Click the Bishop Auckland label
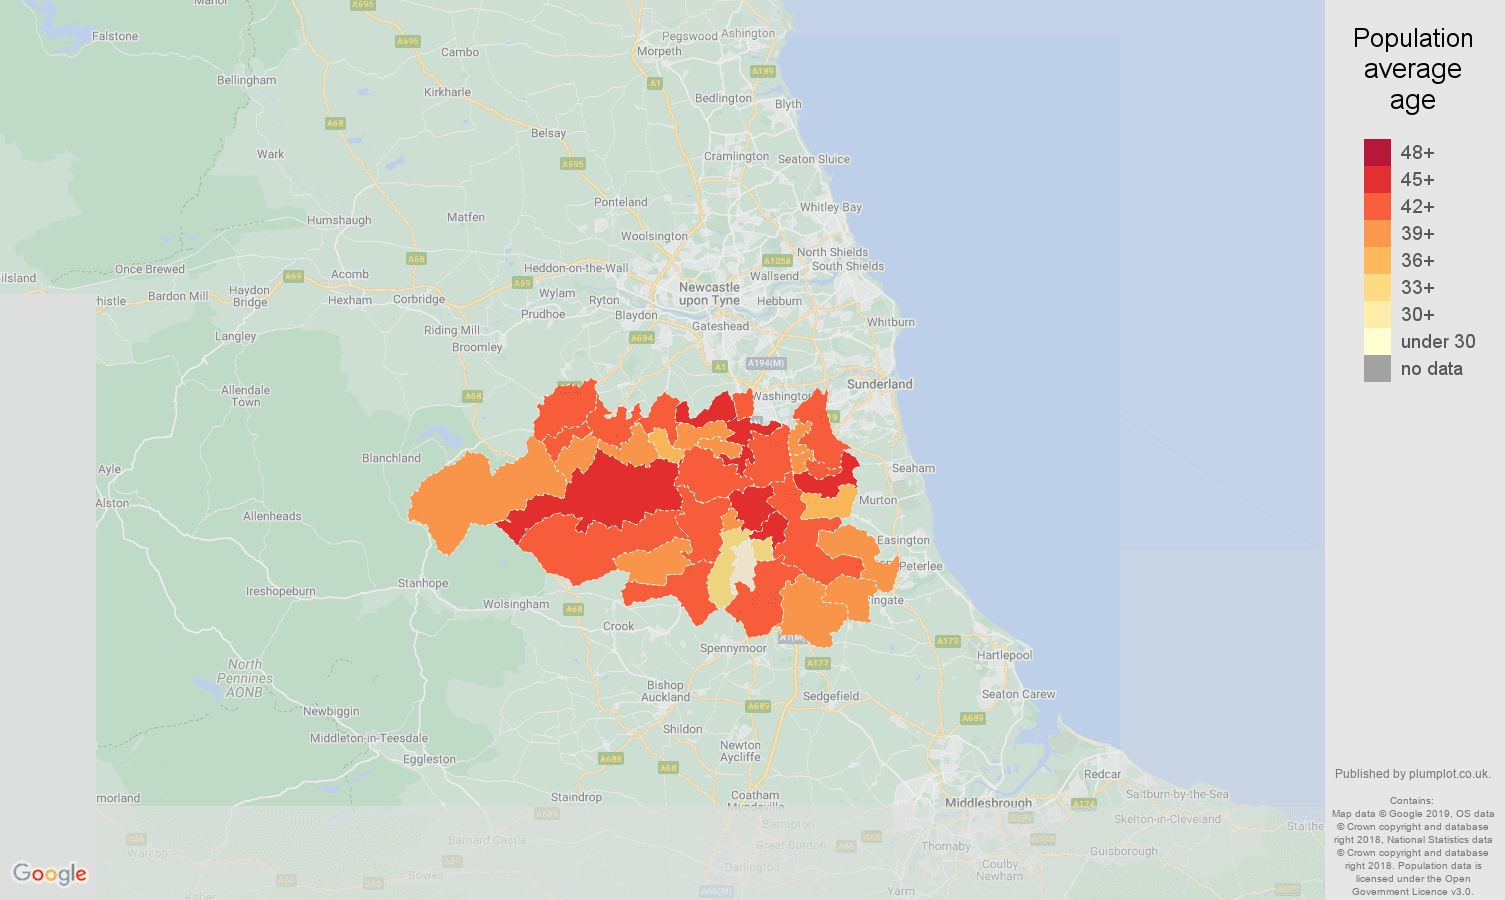 pos(665,691)
